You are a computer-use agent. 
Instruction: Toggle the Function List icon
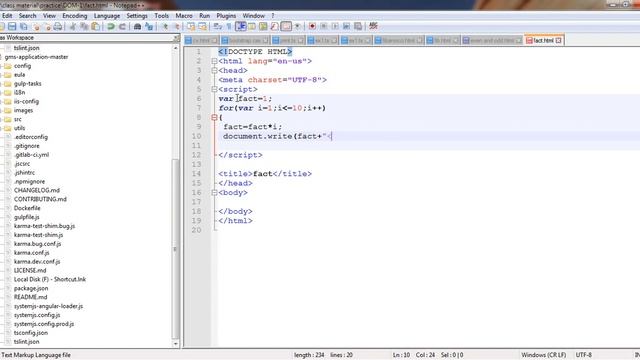click(274, 27)
